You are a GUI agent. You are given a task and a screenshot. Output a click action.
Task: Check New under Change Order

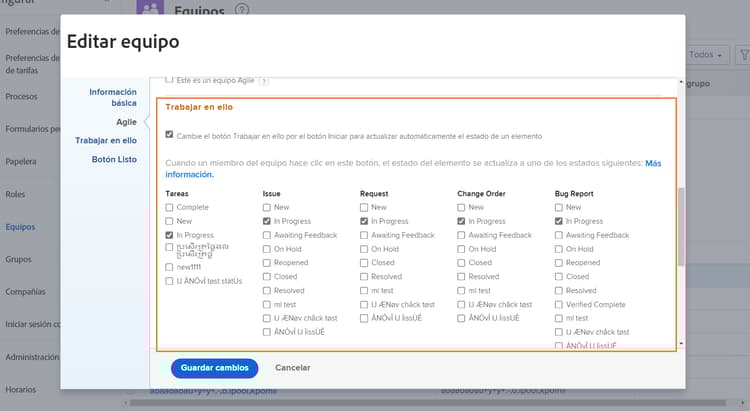tap(461, 207)
